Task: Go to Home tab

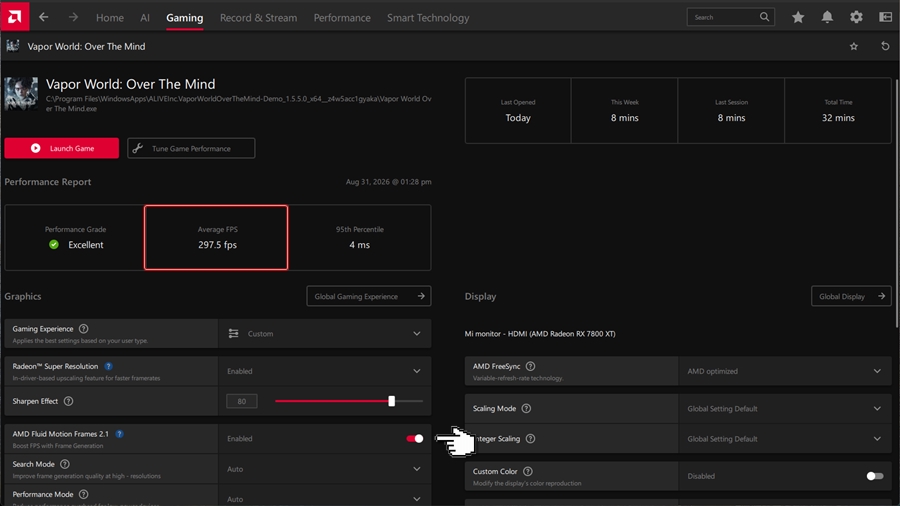Action: pos(110,18)
